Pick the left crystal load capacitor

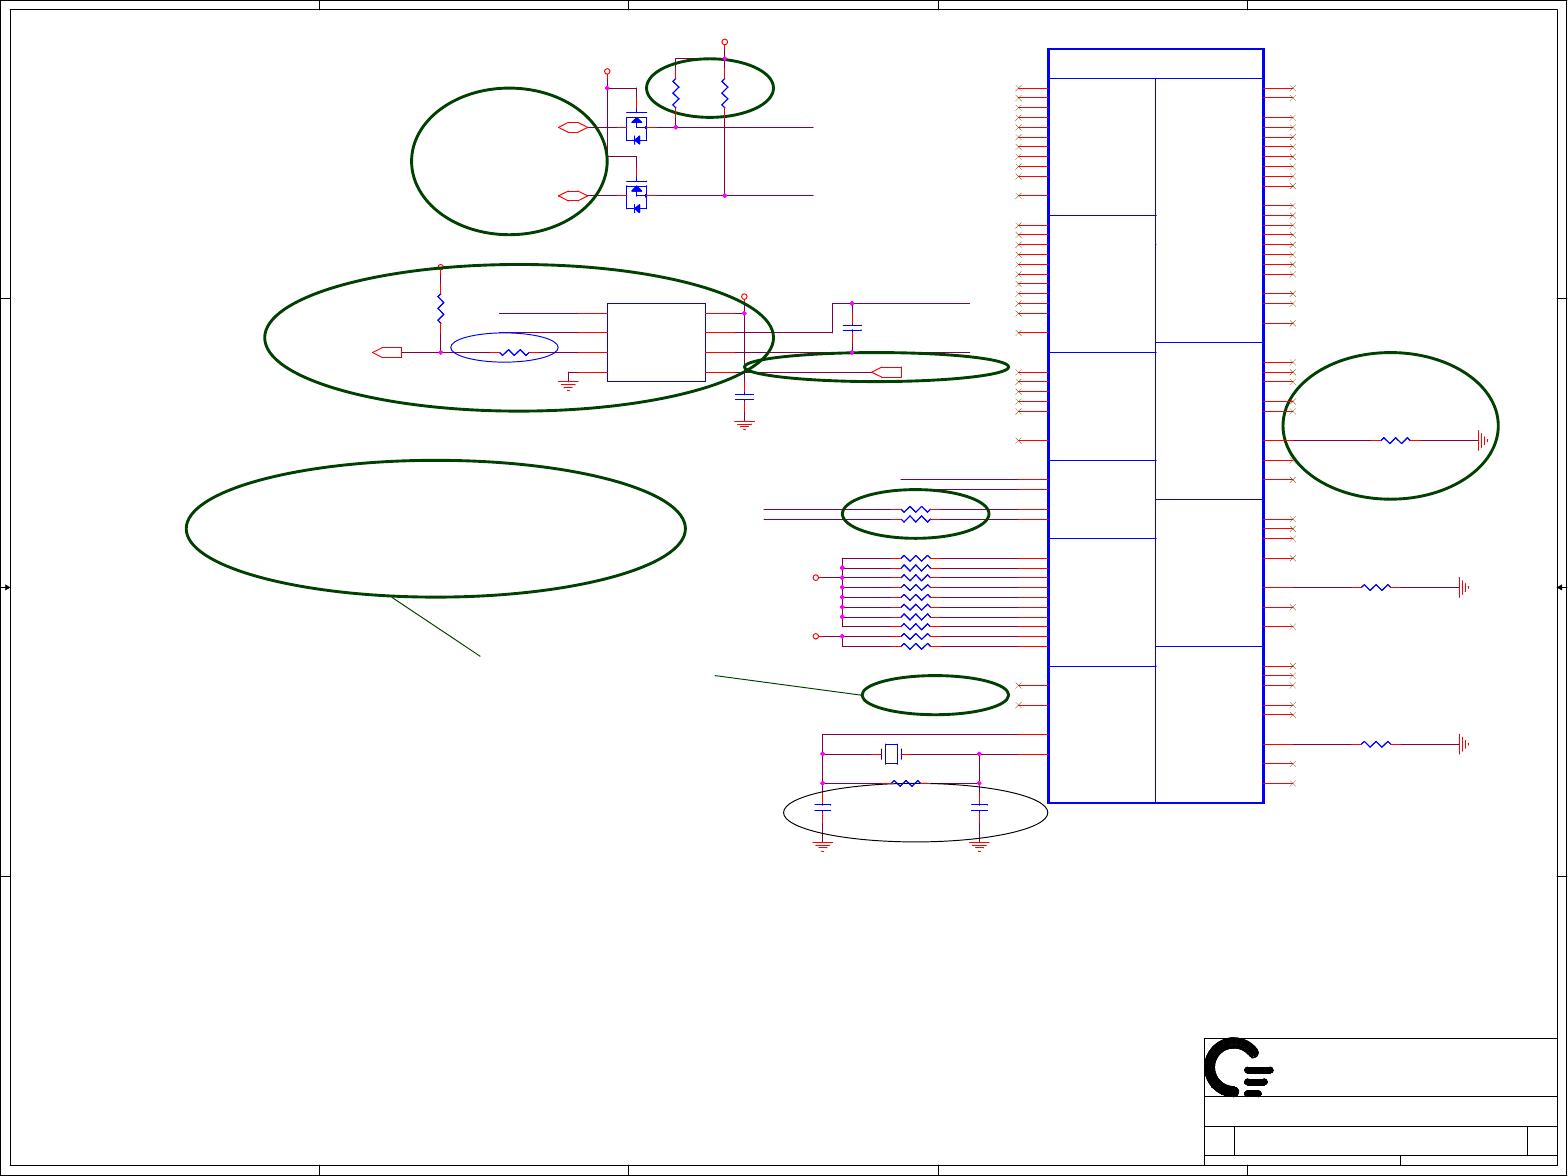coord(823,806)
